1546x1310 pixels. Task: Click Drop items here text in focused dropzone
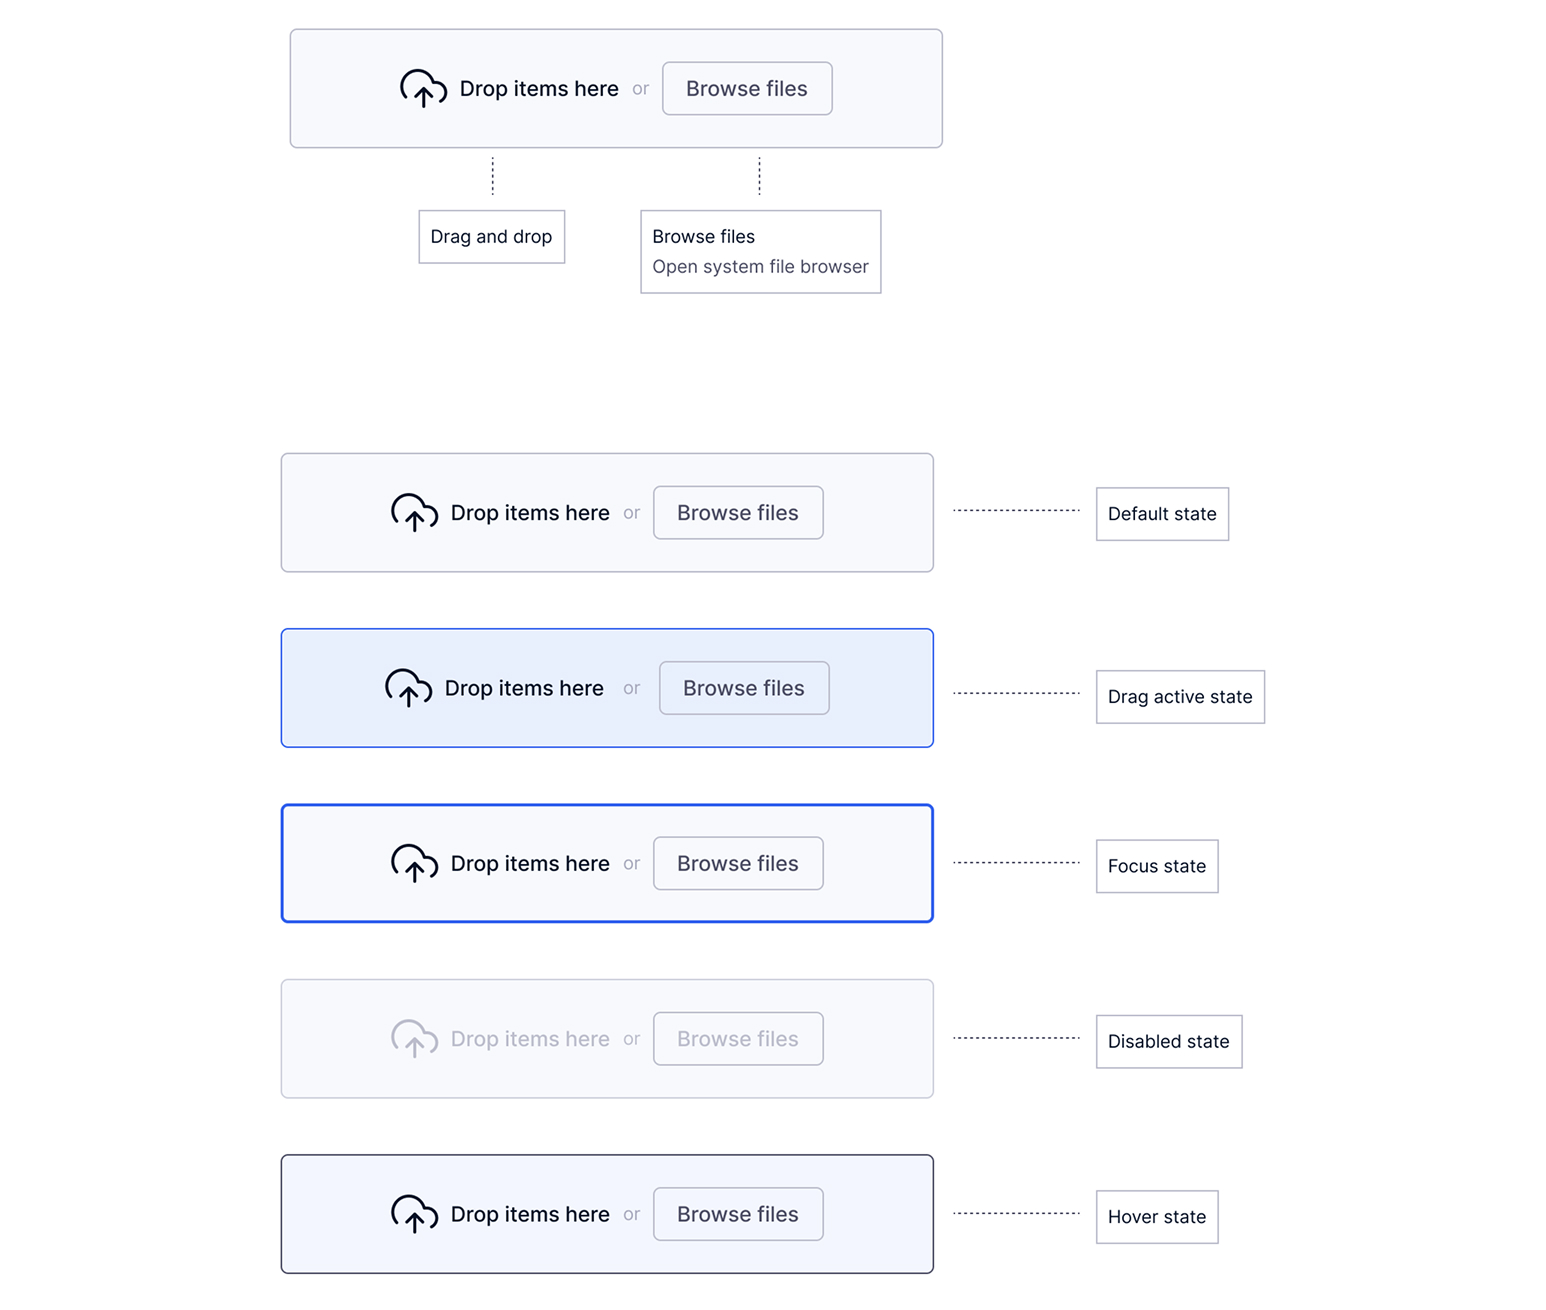(530, 863)
